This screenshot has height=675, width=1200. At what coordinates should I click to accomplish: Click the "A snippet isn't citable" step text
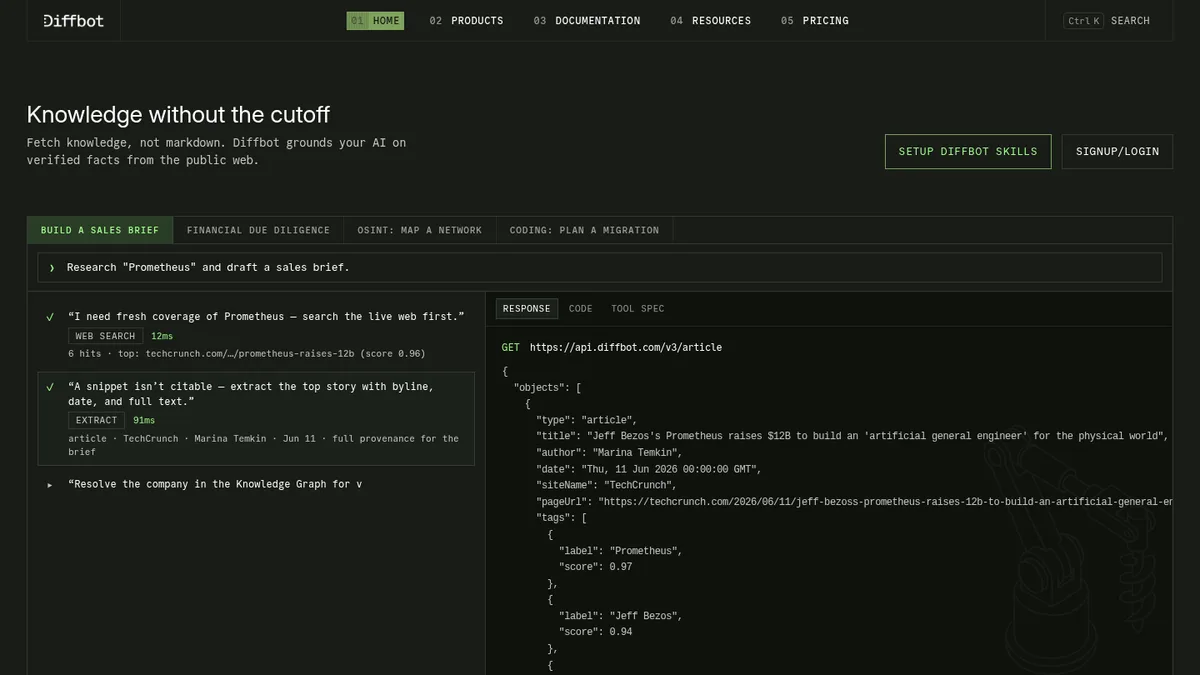click(251, 393)
